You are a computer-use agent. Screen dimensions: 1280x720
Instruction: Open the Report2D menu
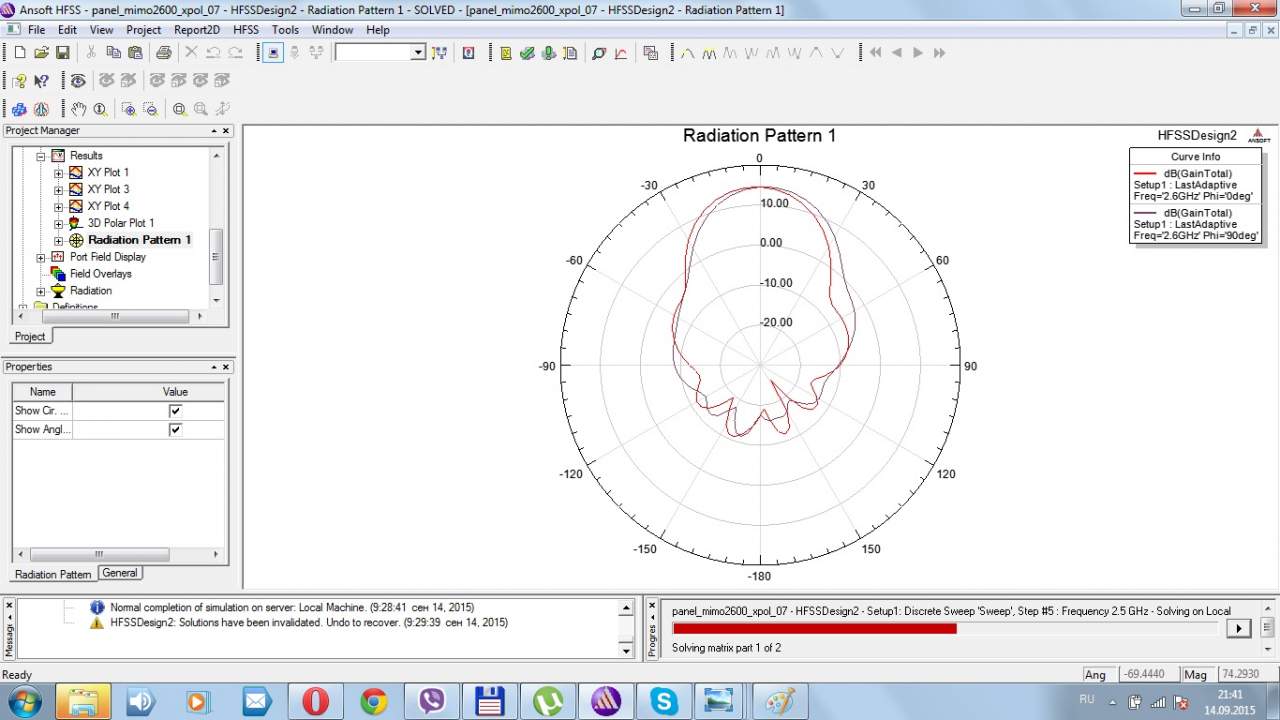[196, 30]
